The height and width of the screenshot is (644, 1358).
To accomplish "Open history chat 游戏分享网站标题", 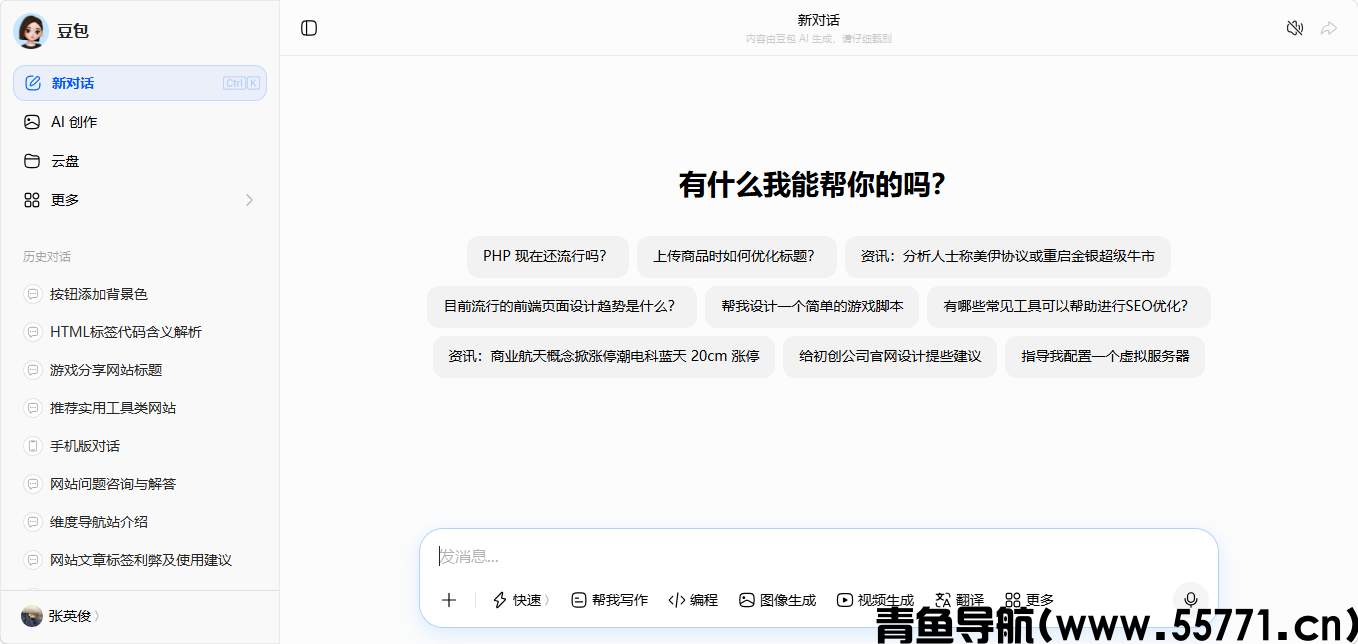I will click(140, 370).
